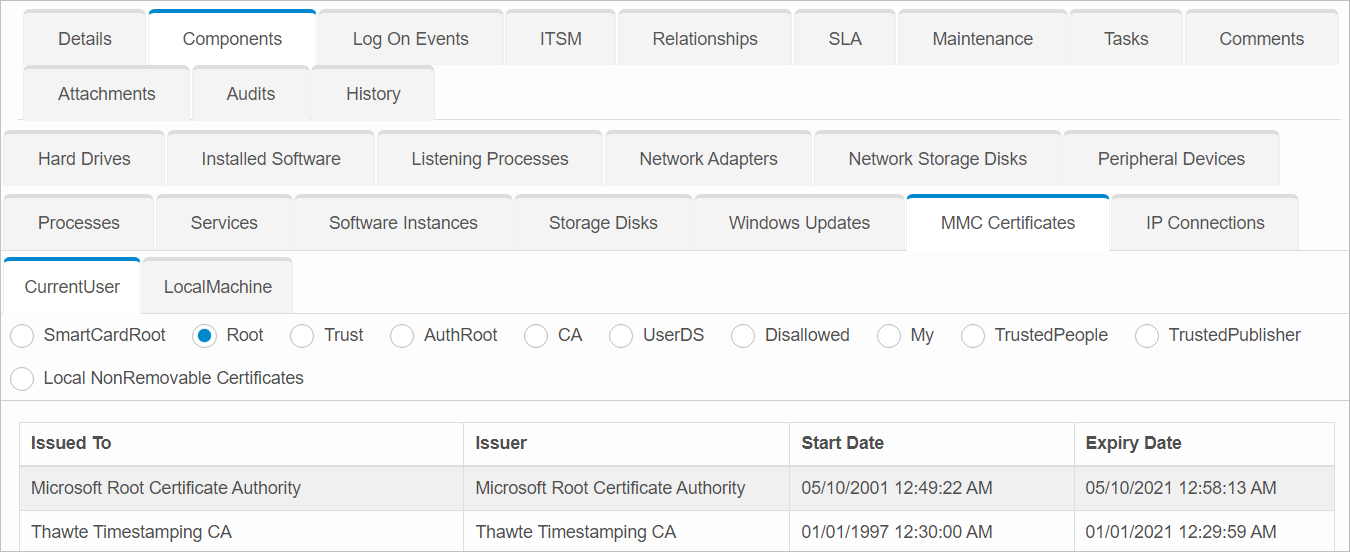Choose Local NonRemovable Certificates option
The image size is (1350, 552).
(x=22, y=379)
